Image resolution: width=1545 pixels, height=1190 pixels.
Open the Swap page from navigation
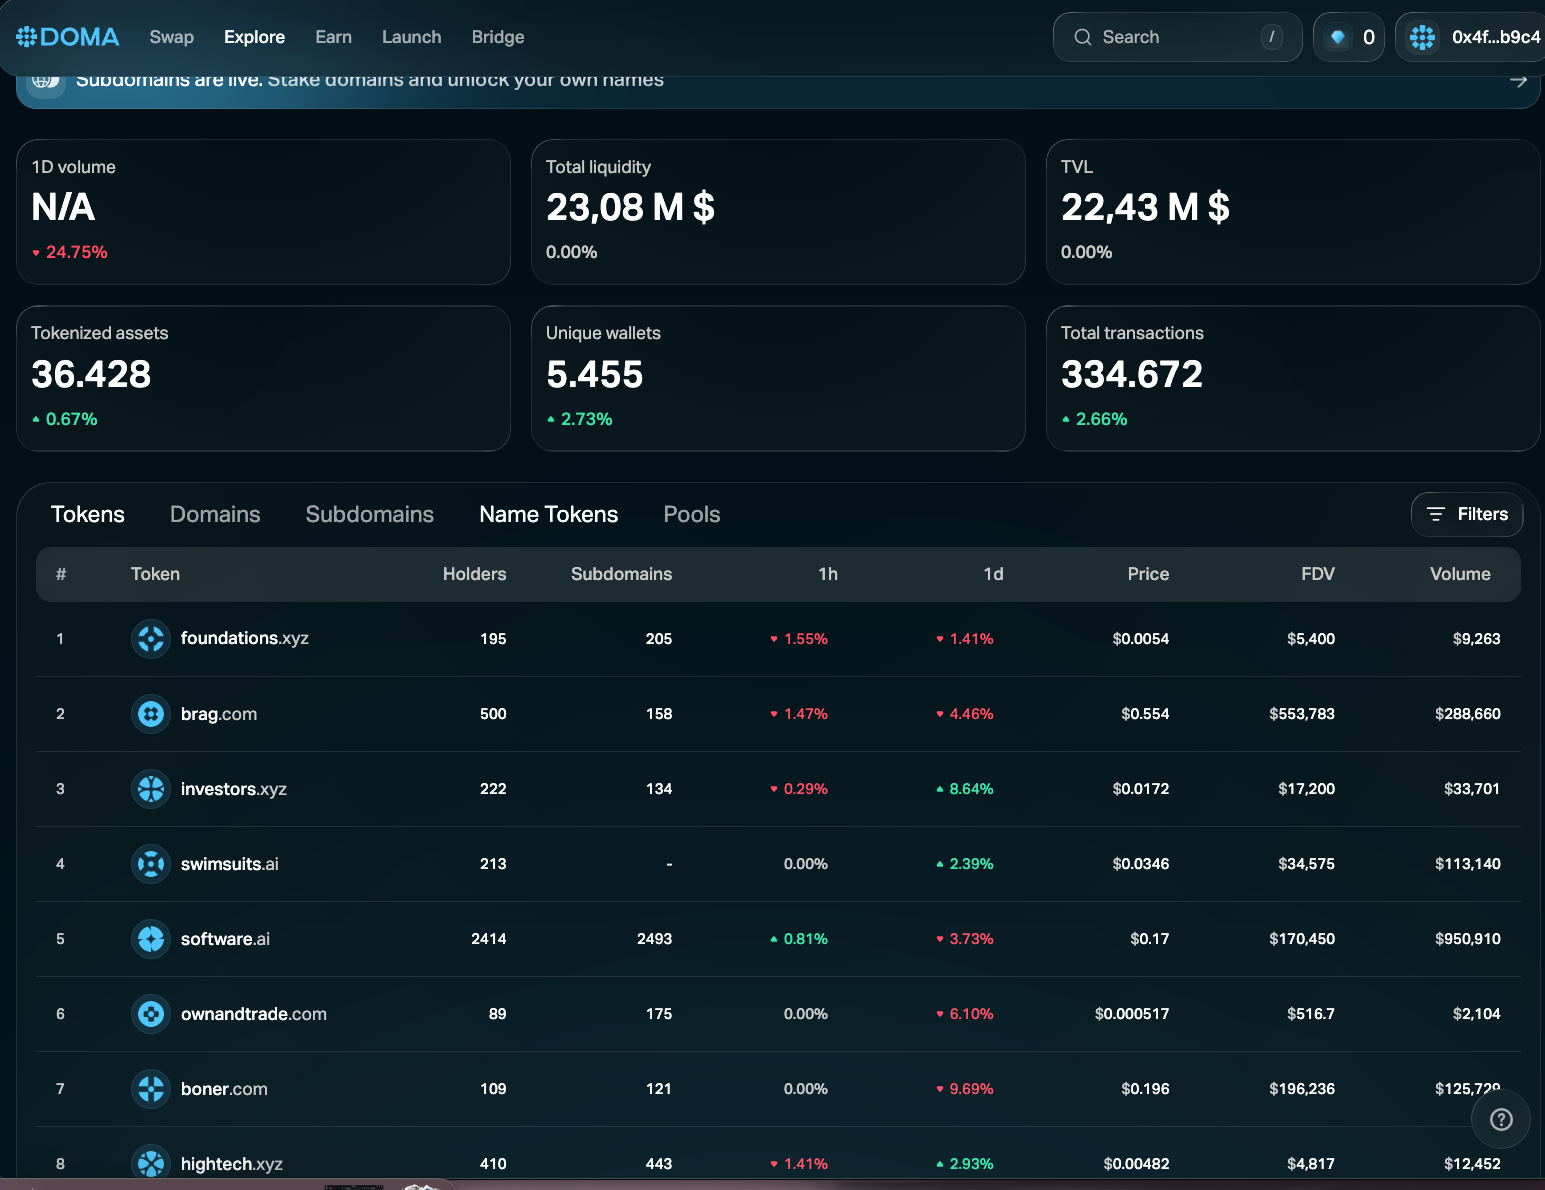coord(171,37)
